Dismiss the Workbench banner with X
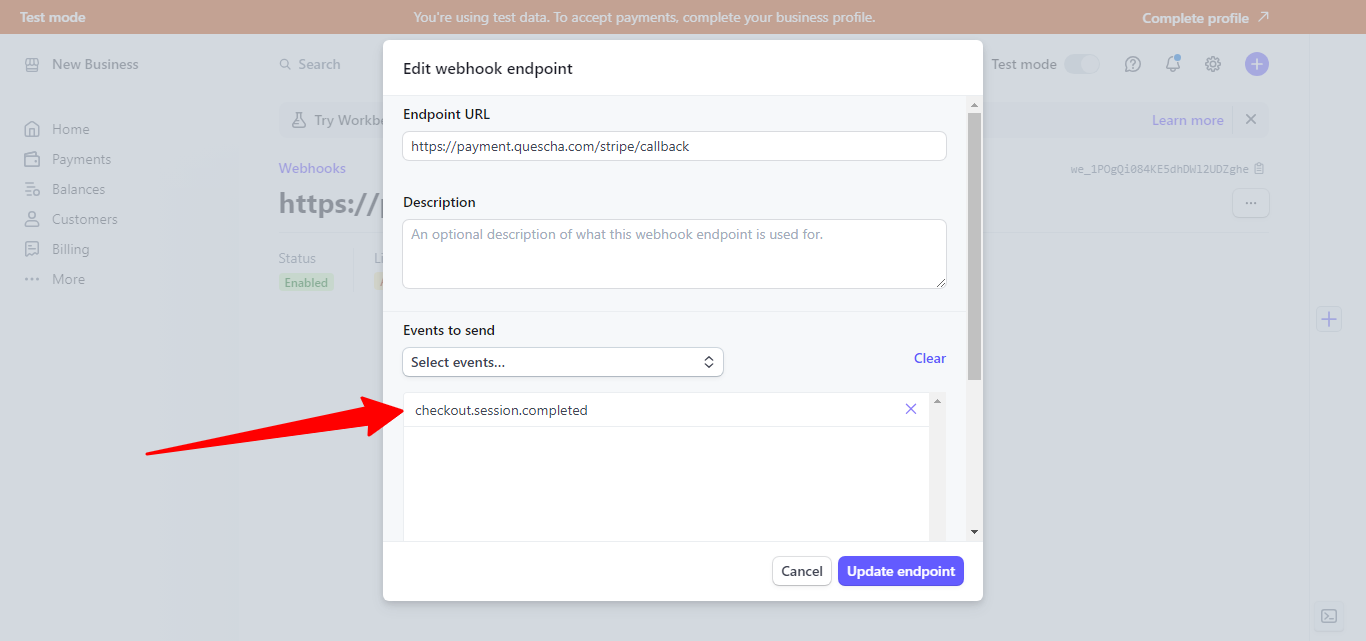The width and height of the screenshot is (1366, 641). tap(1250, 120)
